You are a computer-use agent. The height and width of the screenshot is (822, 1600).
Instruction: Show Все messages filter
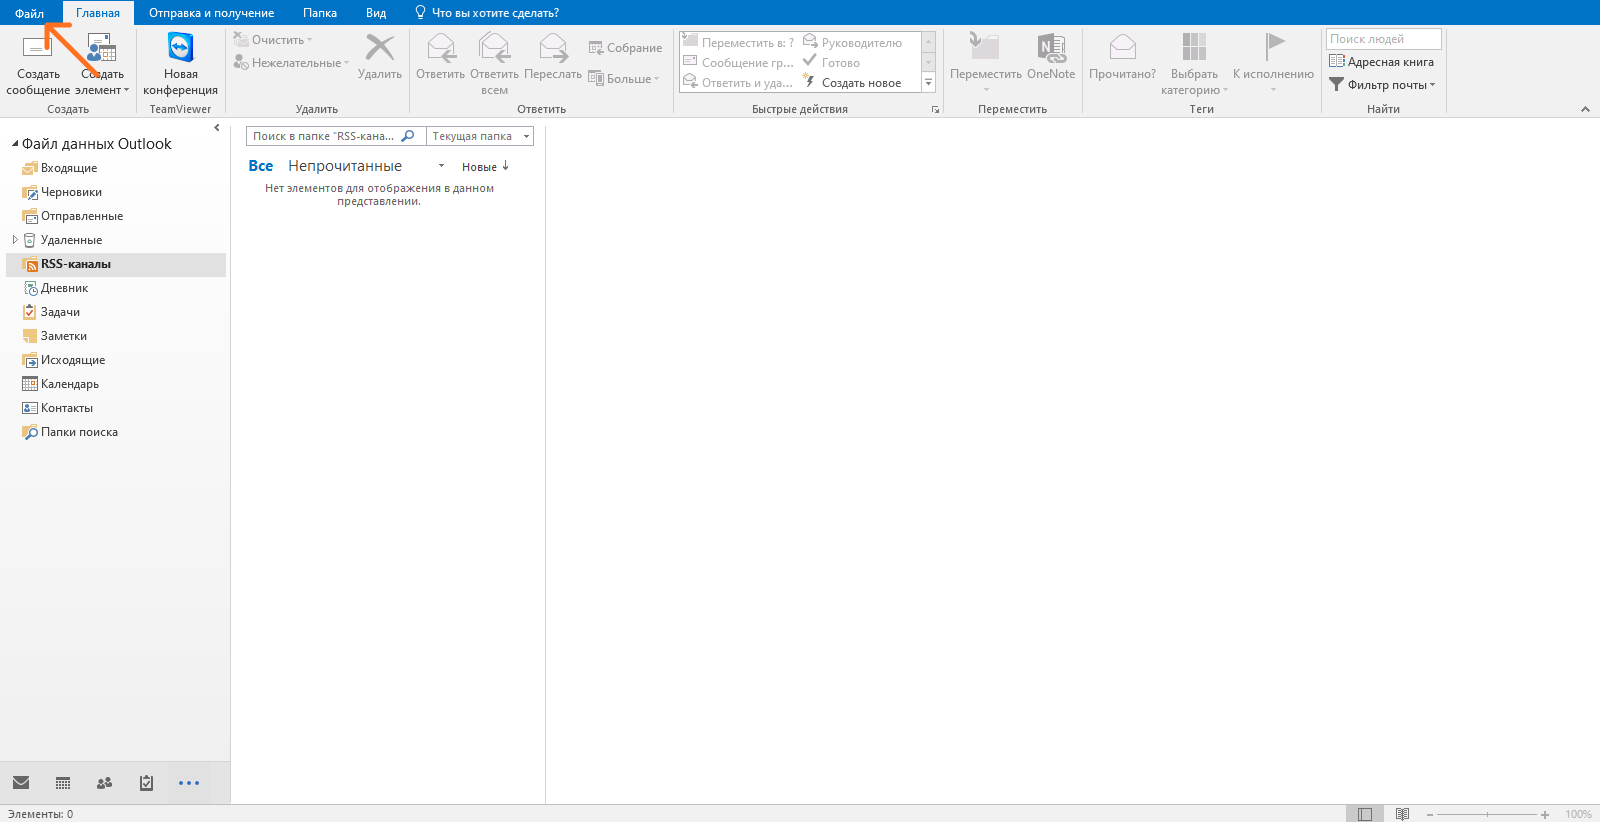pos(261,166)
